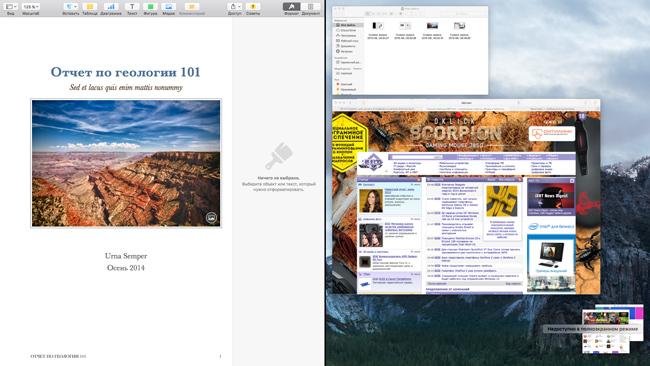The width and height of the screenshot is (650, 366).
Task: Click the paintbrush icon in the Format panel
Action: click(x=279, y=156)
